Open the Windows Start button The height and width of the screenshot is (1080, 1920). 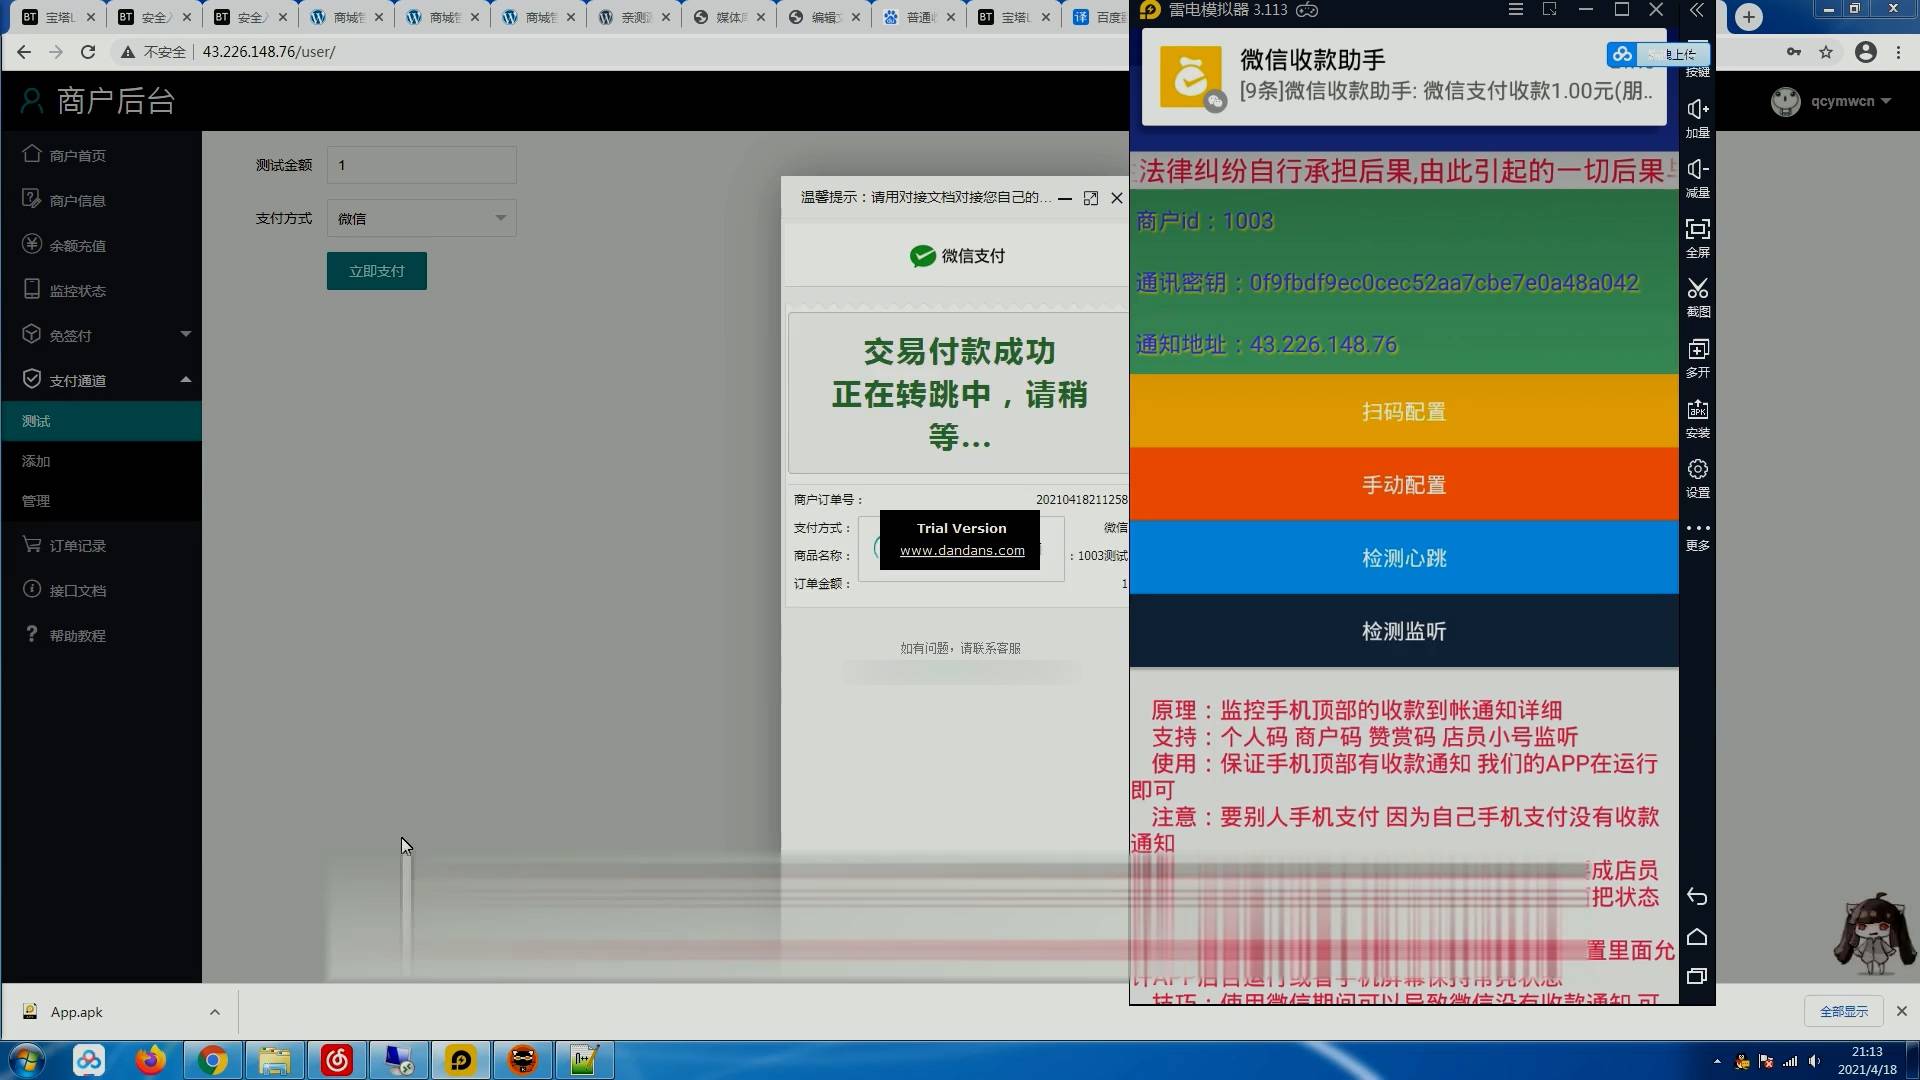coord(28,1060)
